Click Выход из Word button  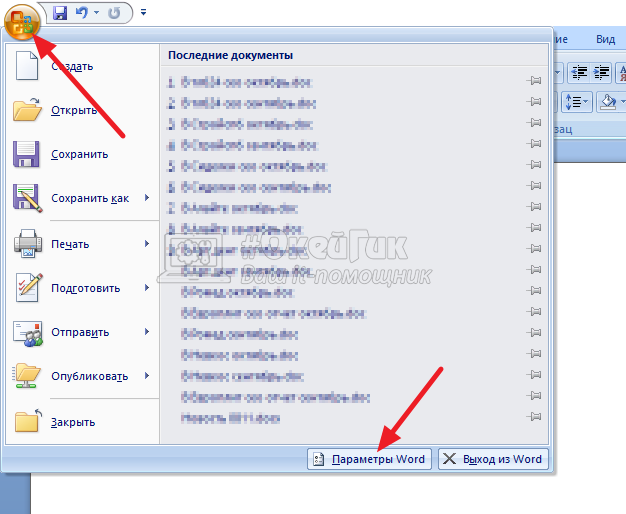[493, 459]
